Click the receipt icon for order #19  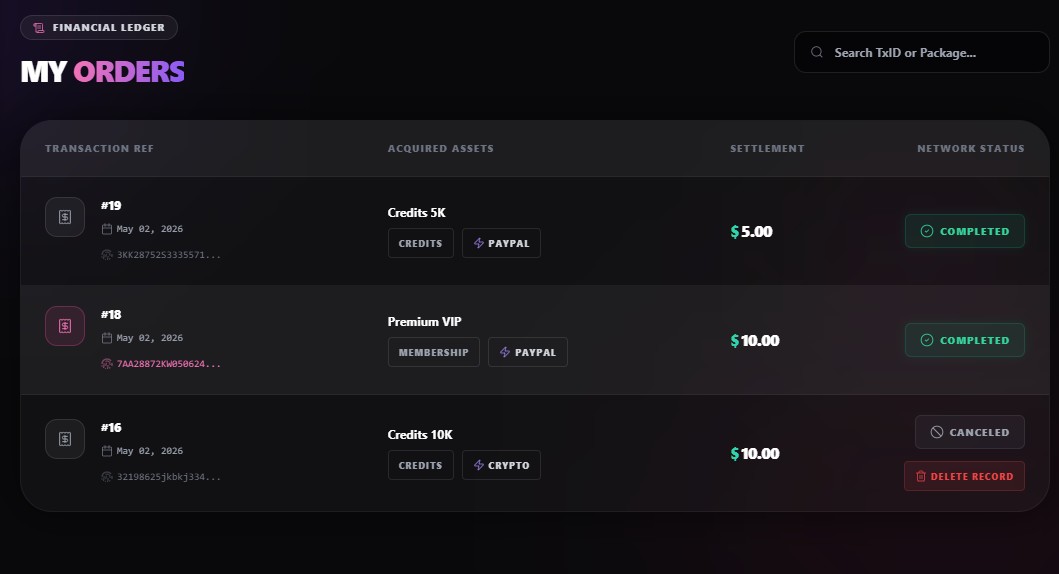(x=65, y=217)
